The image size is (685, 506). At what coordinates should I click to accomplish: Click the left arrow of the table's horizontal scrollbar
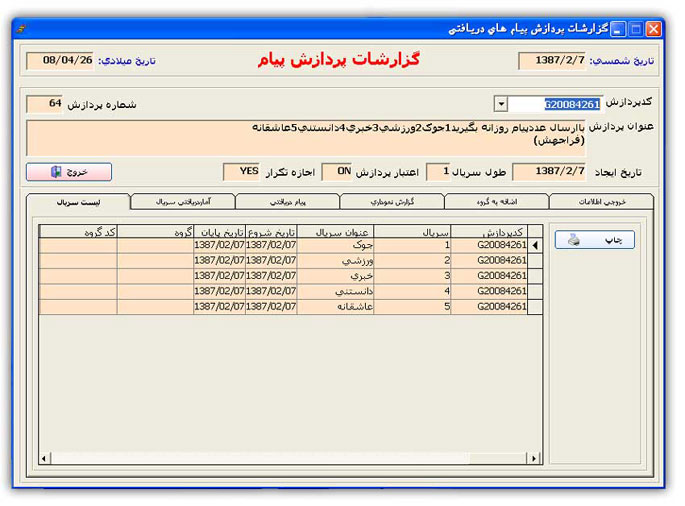[x=44, y=458]
